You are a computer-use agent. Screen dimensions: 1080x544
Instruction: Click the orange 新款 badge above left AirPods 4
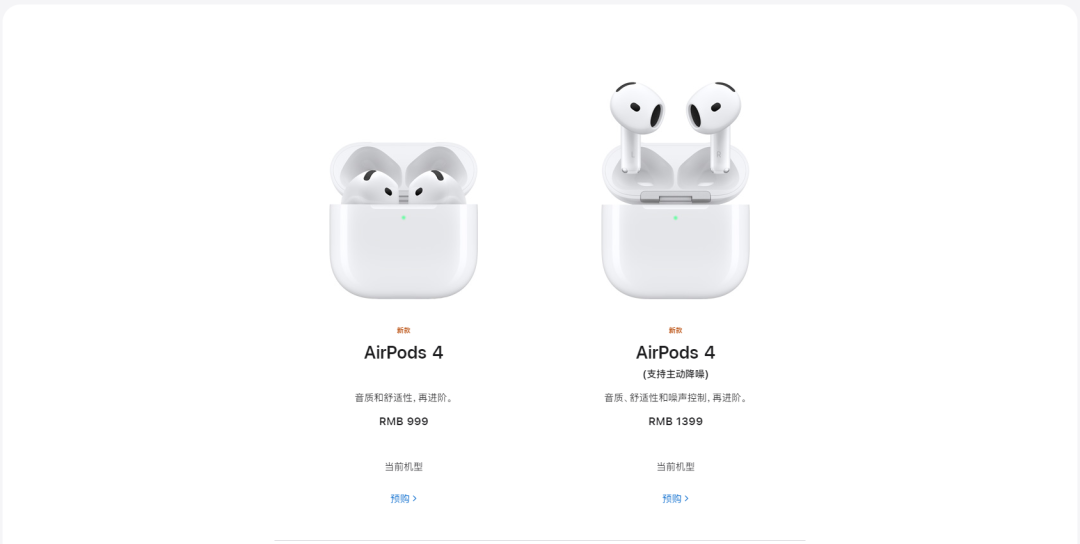pos(404,331)
